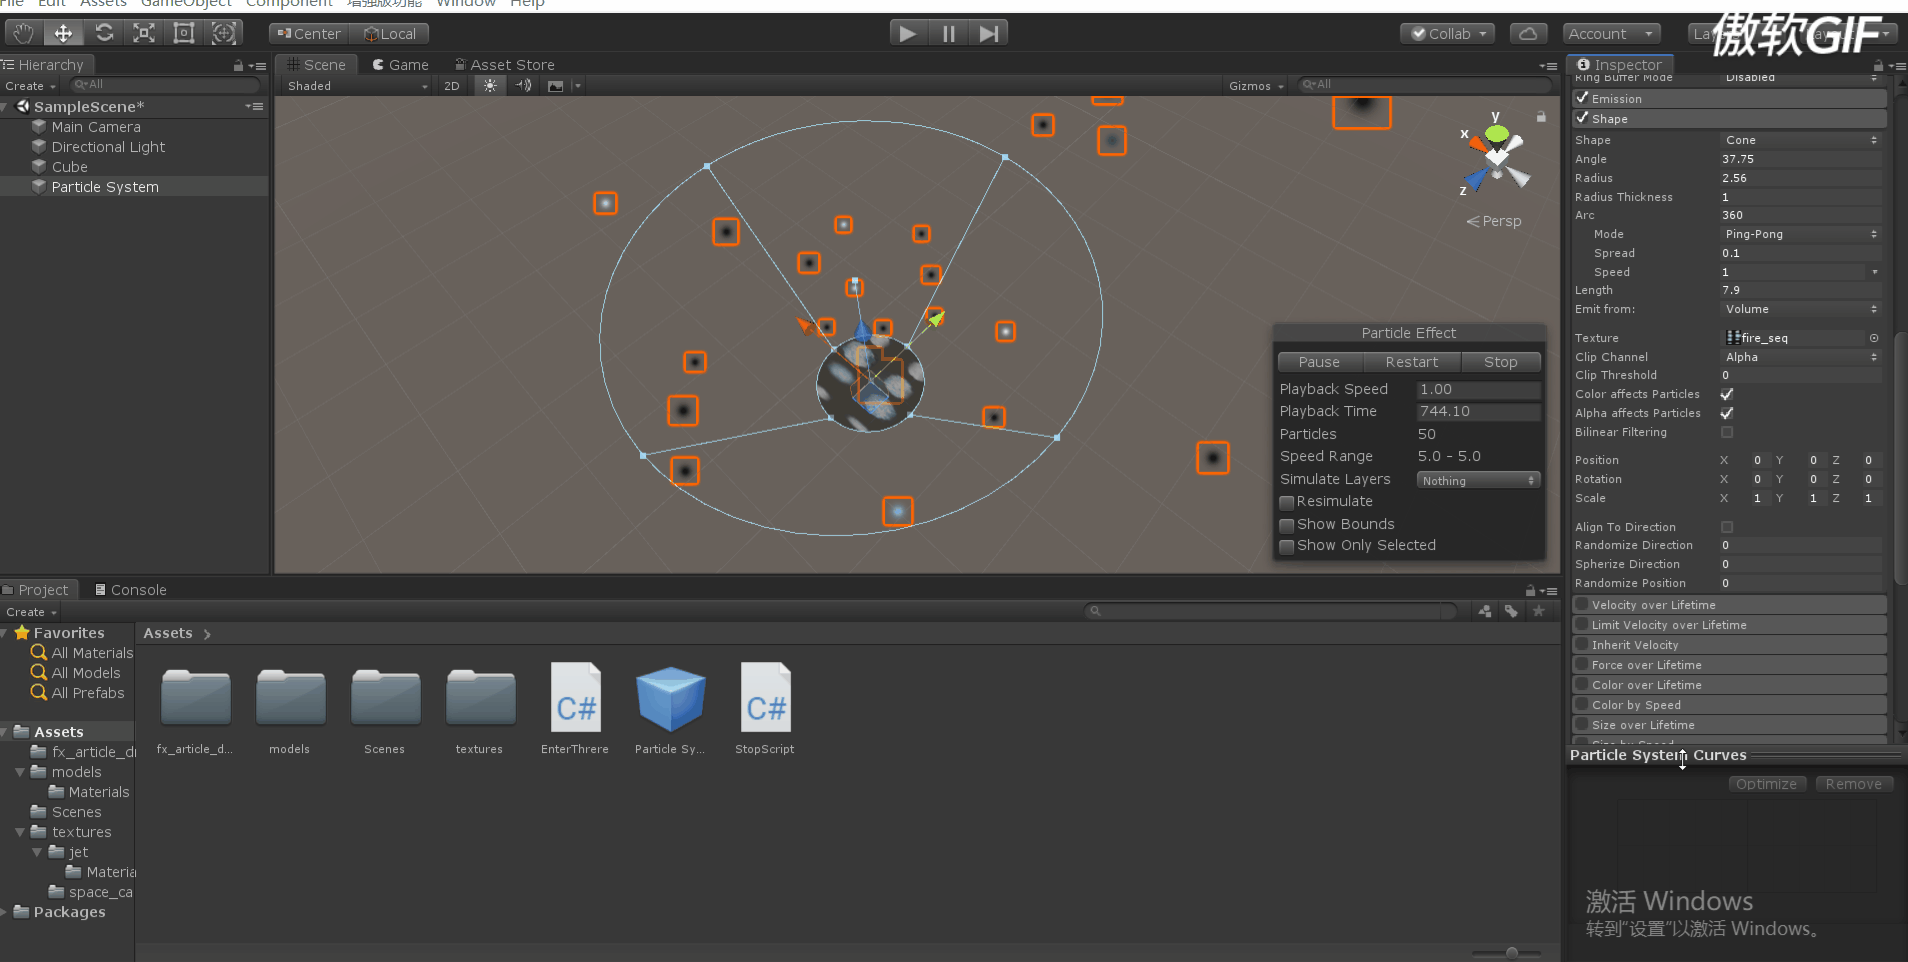Open the Collab dropdown
Image resolution: width=1908 pixels, height=962 pixels.
click(x=1448, y=33)
